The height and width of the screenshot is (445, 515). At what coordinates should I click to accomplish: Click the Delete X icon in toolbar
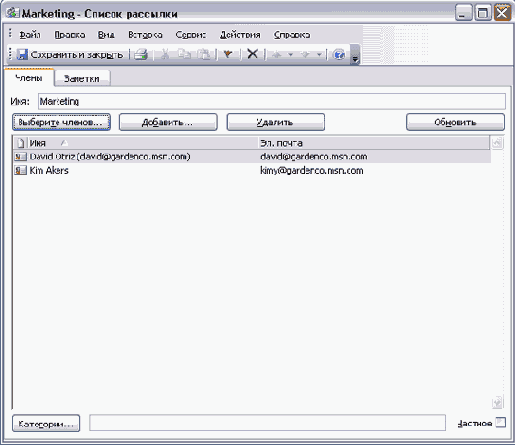253,54
